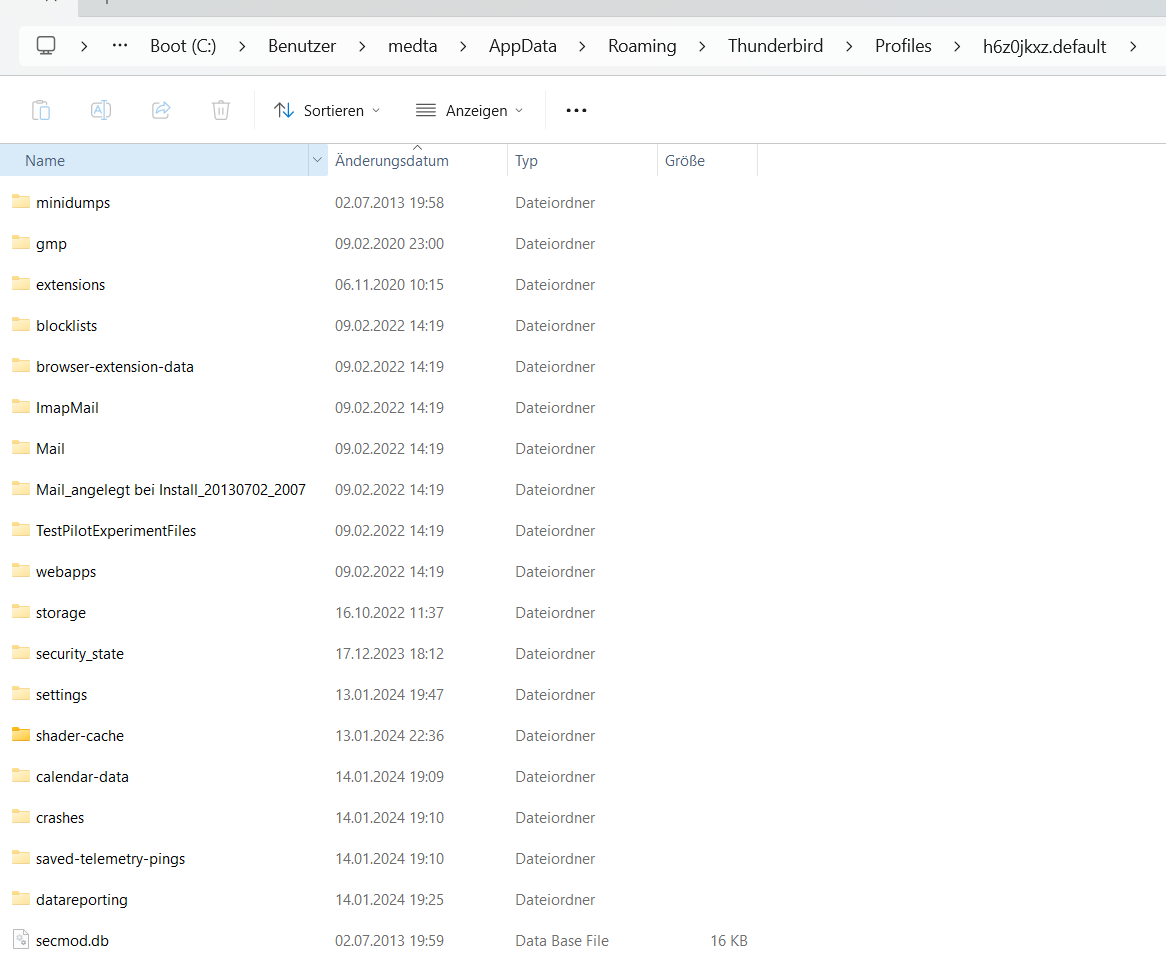This screenshot has height=974, width=1166.
Task: Go to AppData breadcrumb segment
Action: click(522, 46)
